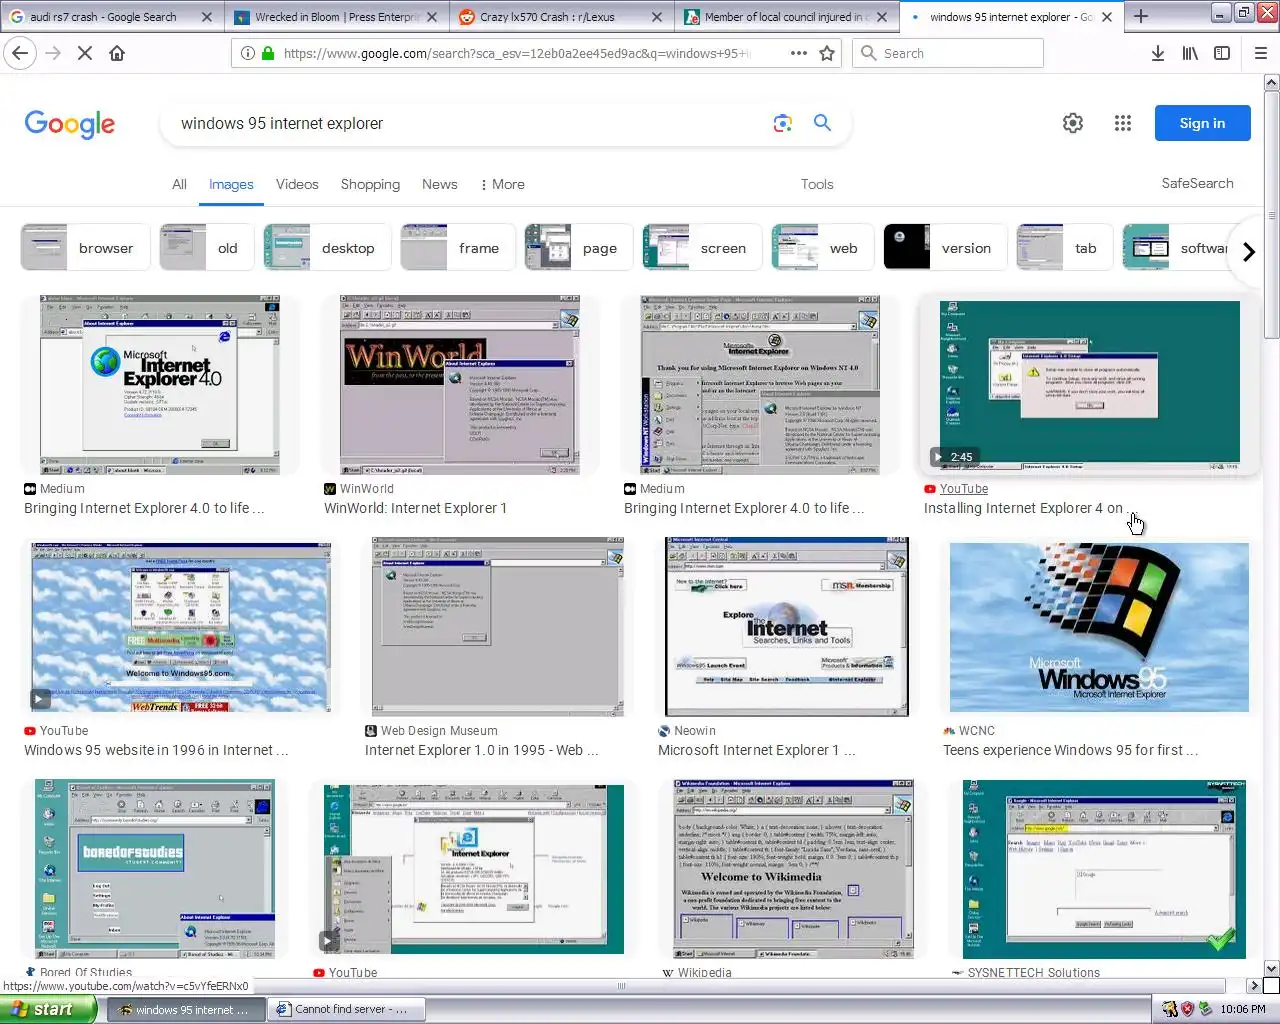The image size is (1280, 1024).
Task: Switch to 'Cannot find server' taskbar window
Action: 347,1009
